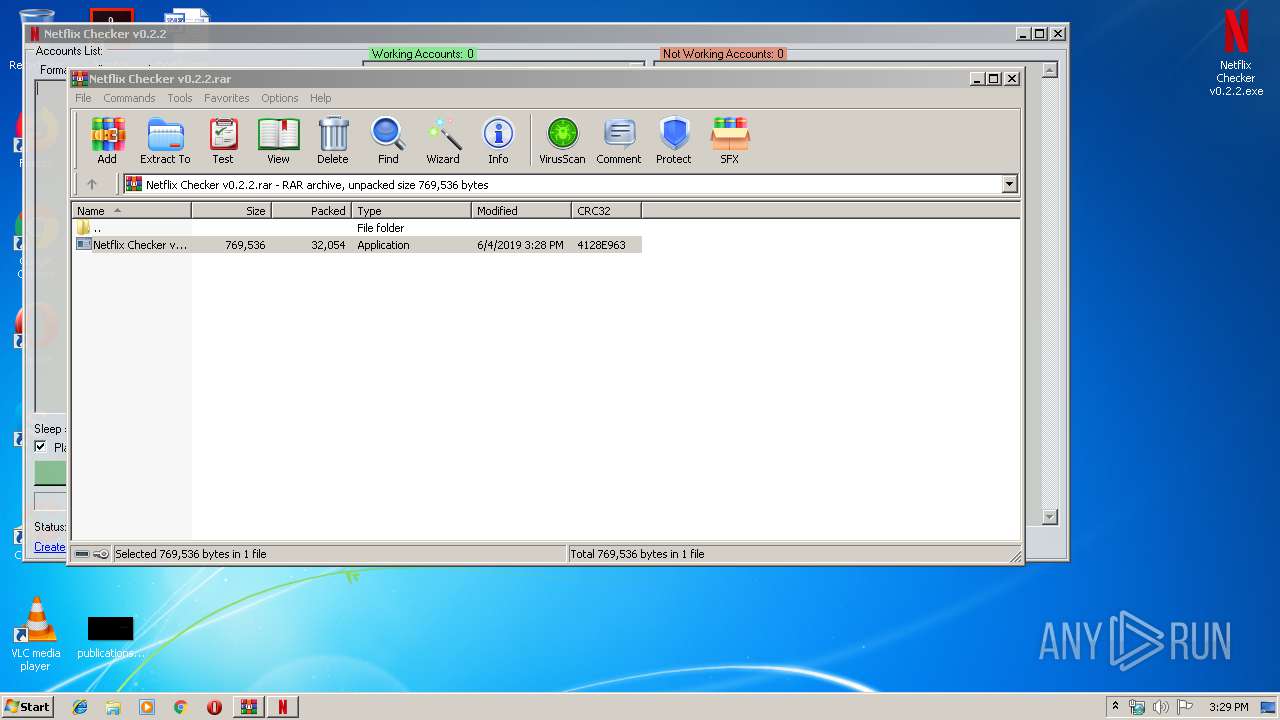The width and height of the screenshot is (1280, 720).
Task: Go up one folder level arrow
Action: (x=92, y=184)
